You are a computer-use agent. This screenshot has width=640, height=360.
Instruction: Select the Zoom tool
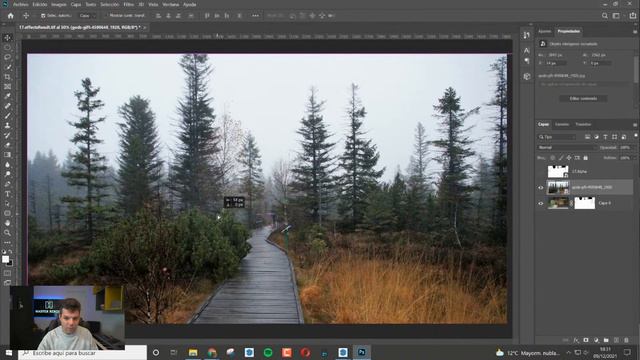[x=7, y=233]
